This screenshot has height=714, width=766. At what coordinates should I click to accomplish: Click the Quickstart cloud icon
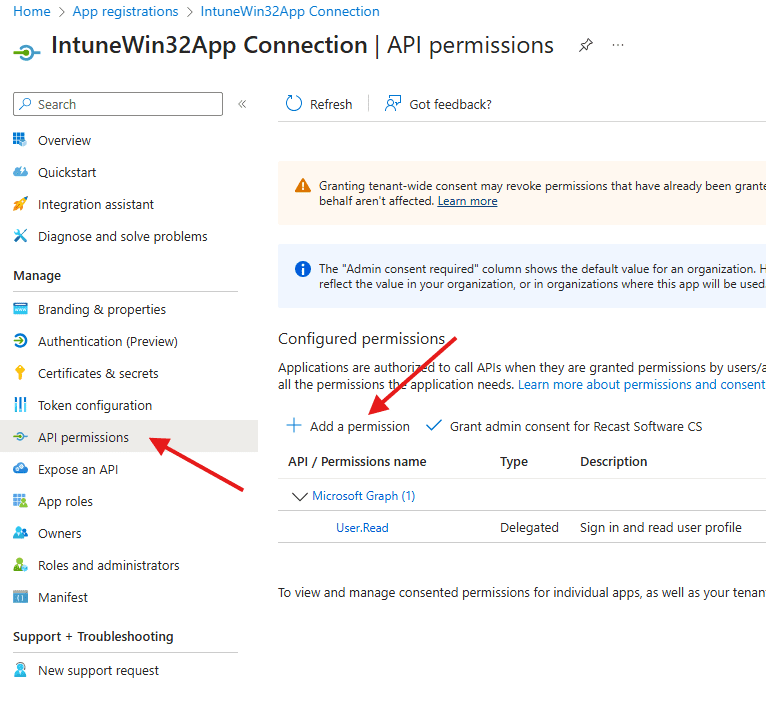[20, 172]
